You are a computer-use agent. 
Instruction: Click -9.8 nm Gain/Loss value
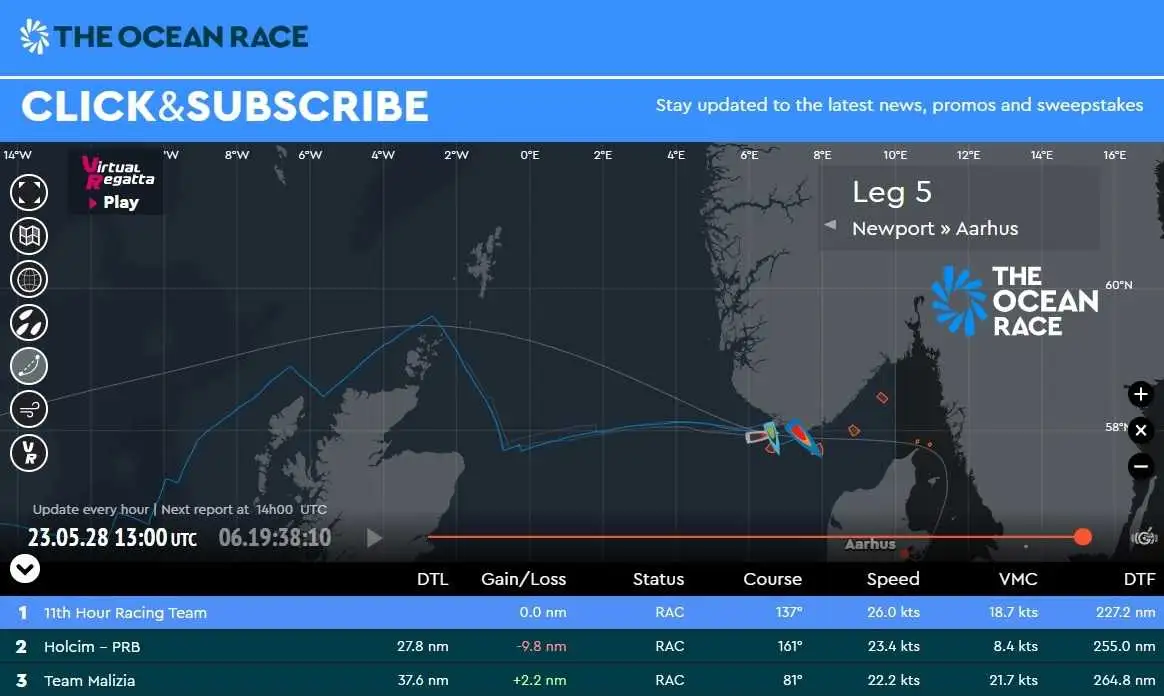[541, 646]
